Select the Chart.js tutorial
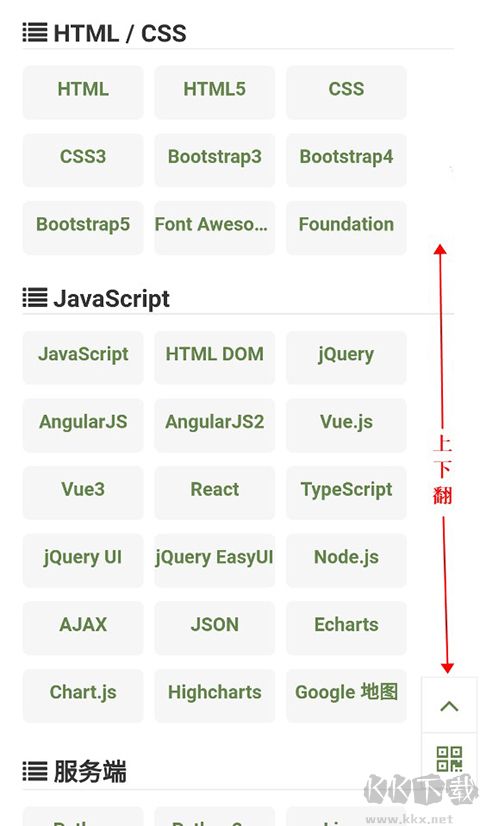Screen dimensions: 480x826 (83, 696)
